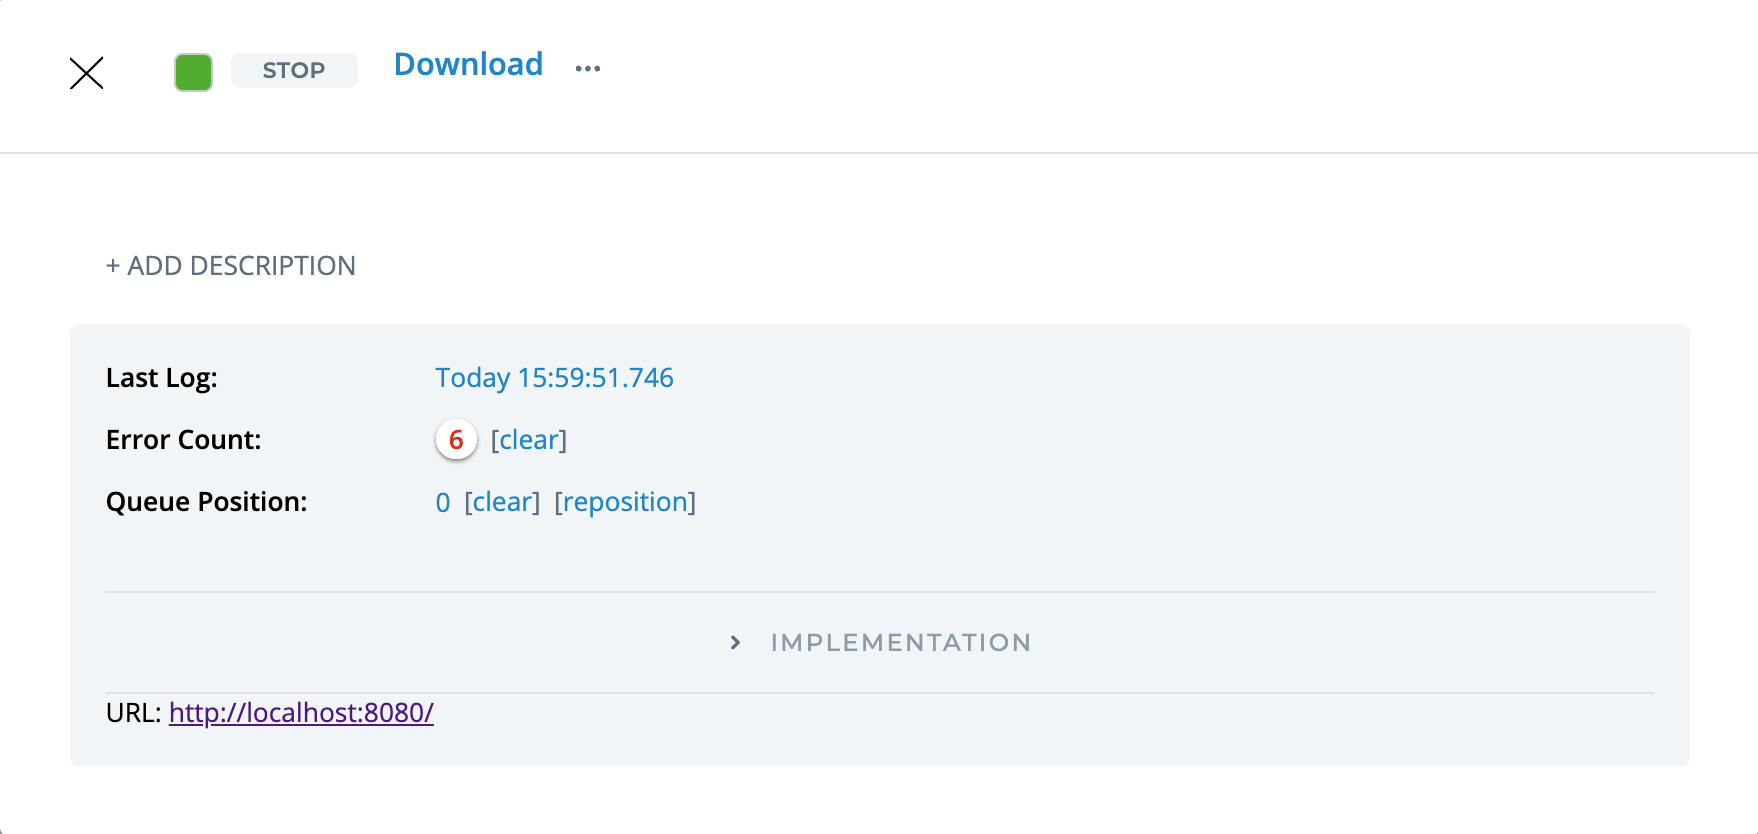The height and width of the screenshot is (834, 1758).
Task: Clear the Error Count
Action: click(x=528, y=440)
